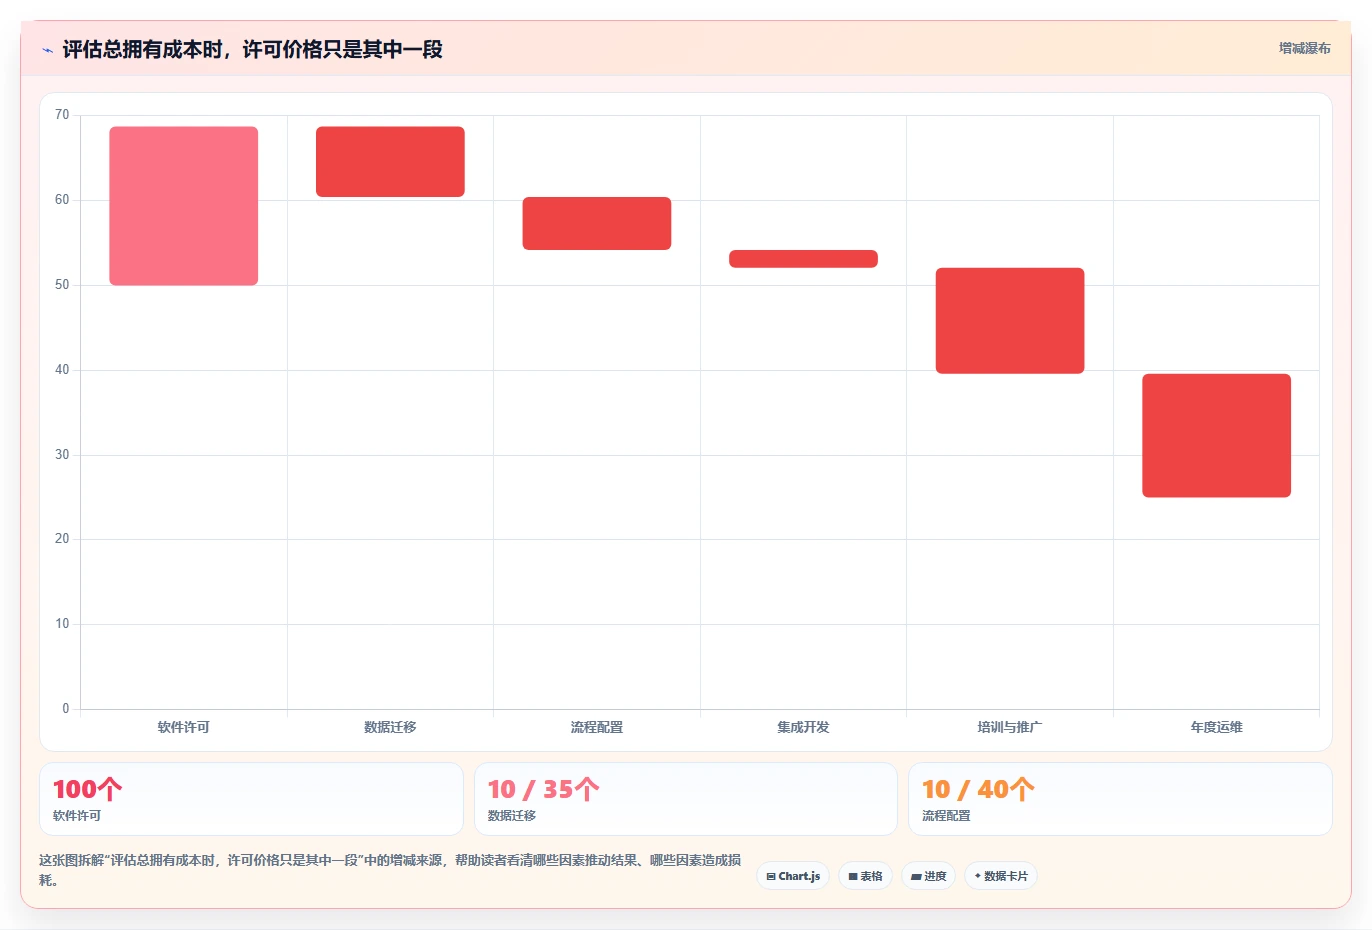
Task: Click the 软件许可 x-axis label
Action: coord(184,727)
